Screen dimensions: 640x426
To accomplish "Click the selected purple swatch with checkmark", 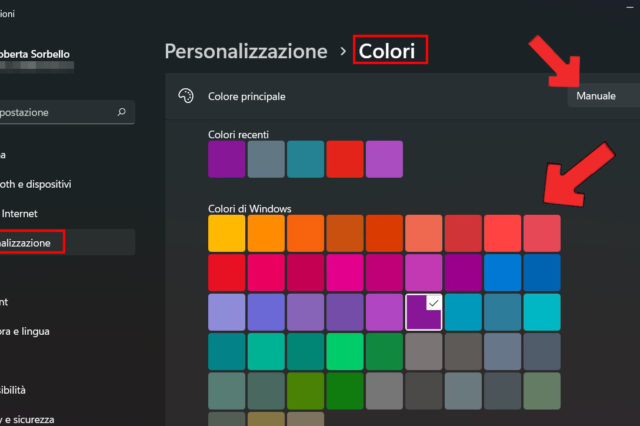I will [423, 312].
